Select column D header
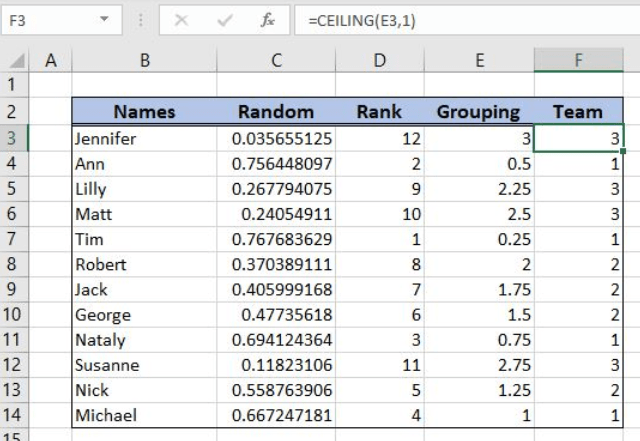The image size is (640, 441). click(x=380, y=60)
